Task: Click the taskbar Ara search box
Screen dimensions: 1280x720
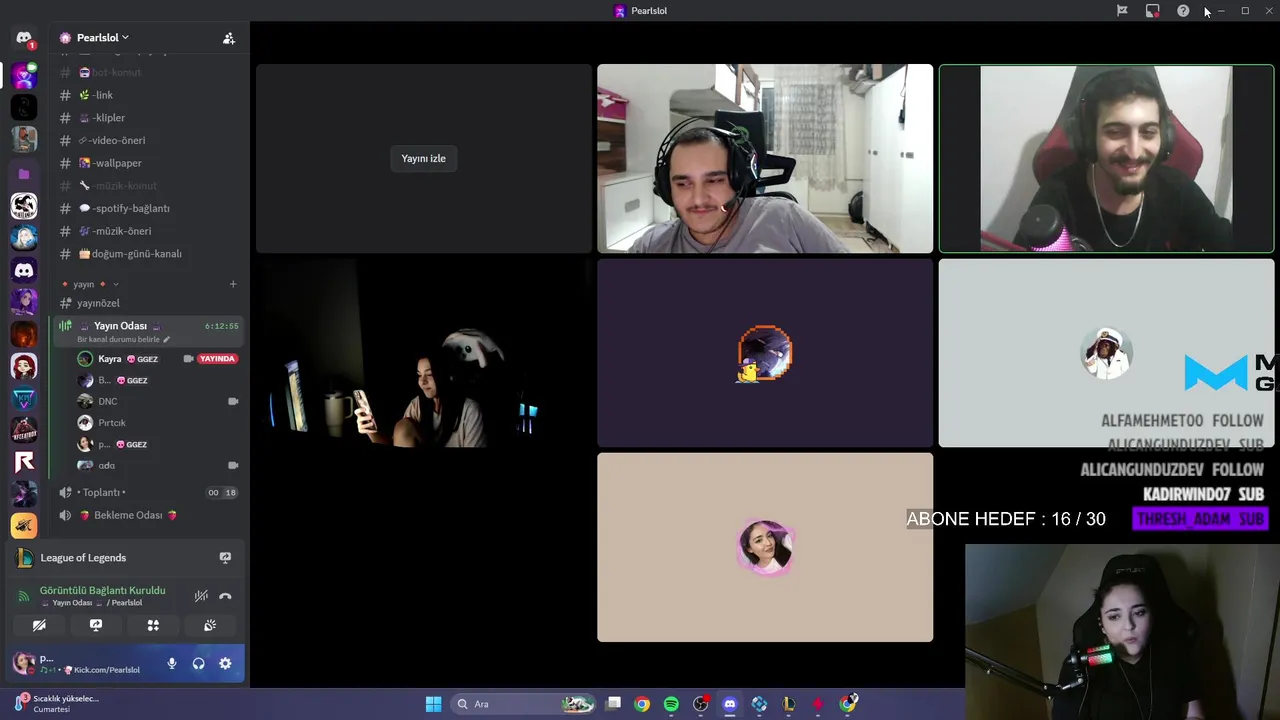Action: pyautogui.click(x=523, y=704)
